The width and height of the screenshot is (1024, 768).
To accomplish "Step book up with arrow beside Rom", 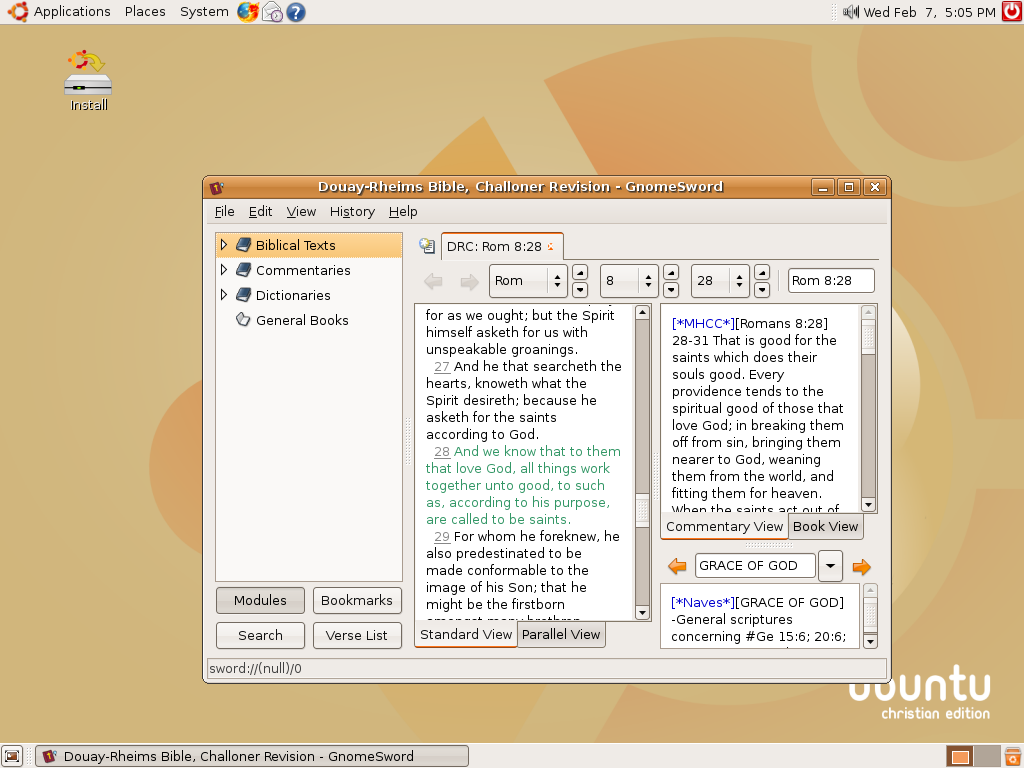I will click(x=580, y=272).
